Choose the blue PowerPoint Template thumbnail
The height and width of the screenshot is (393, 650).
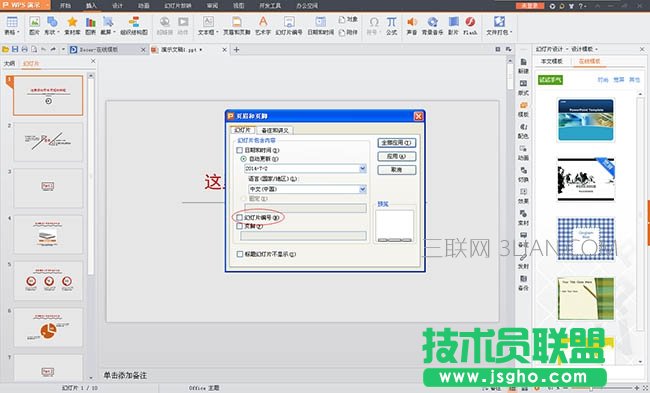(x=586, y=120)
